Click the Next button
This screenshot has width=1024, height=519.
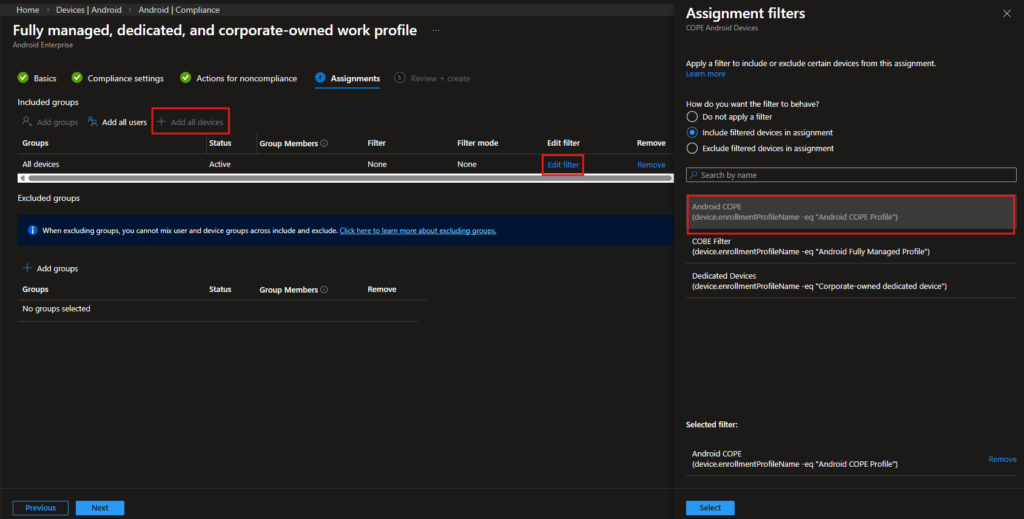coord(100,507)
